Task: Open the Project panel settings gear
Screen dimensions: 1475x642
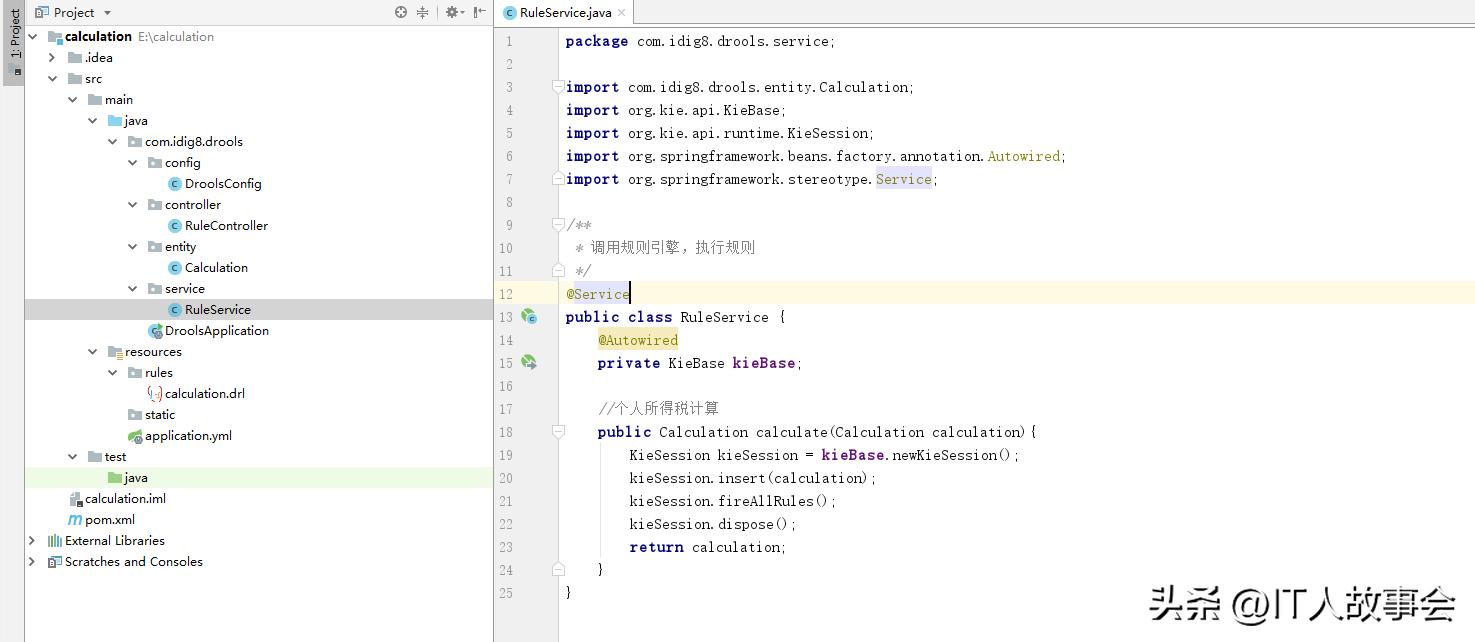Action: tap(452, 12)
